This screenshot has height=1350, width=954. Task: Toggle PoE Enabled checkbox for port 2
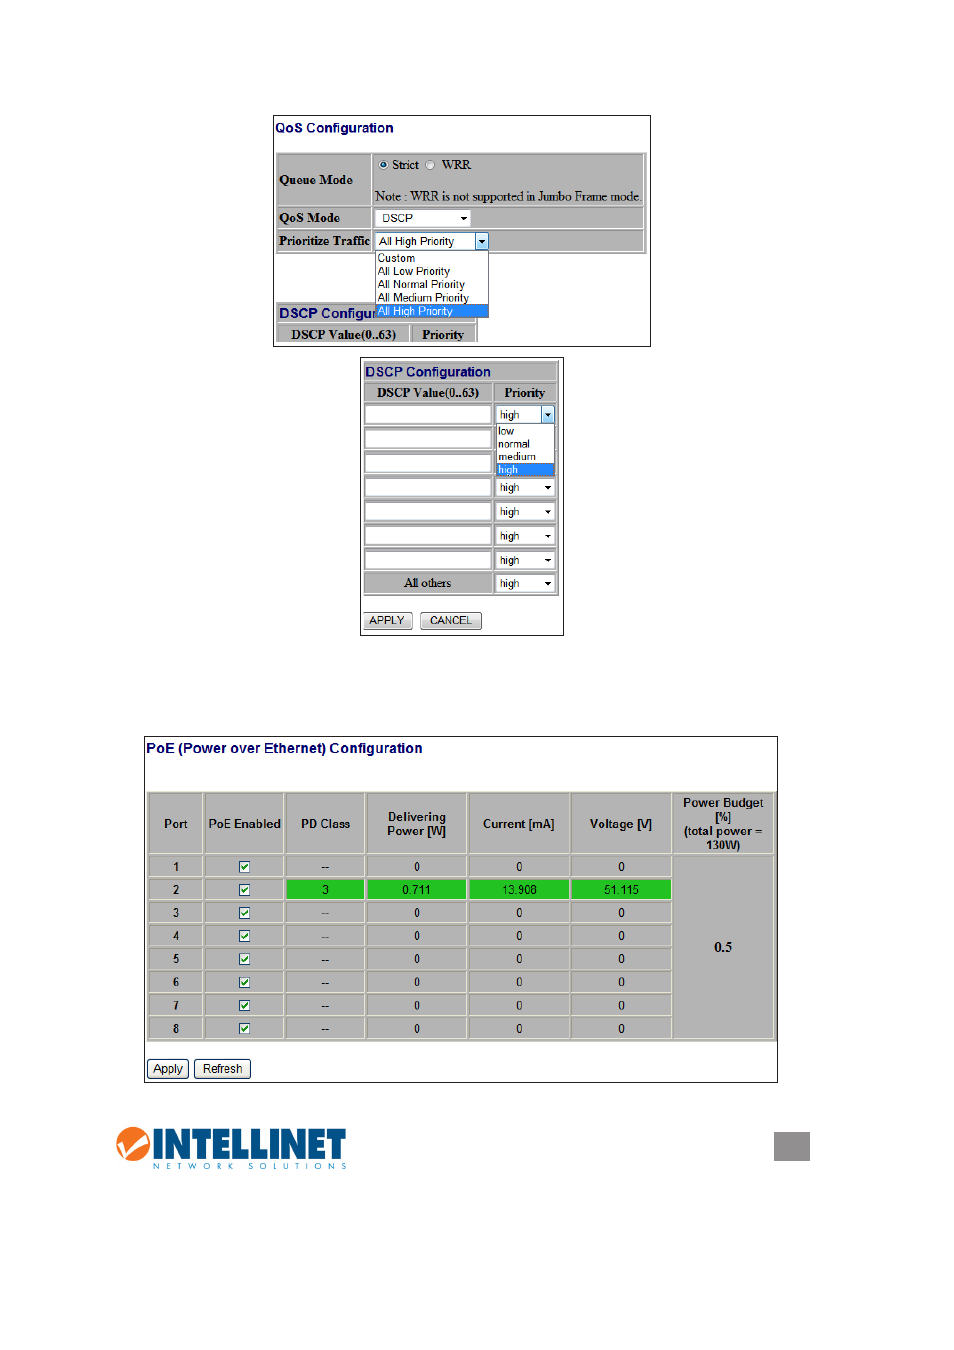pos(244,890)
